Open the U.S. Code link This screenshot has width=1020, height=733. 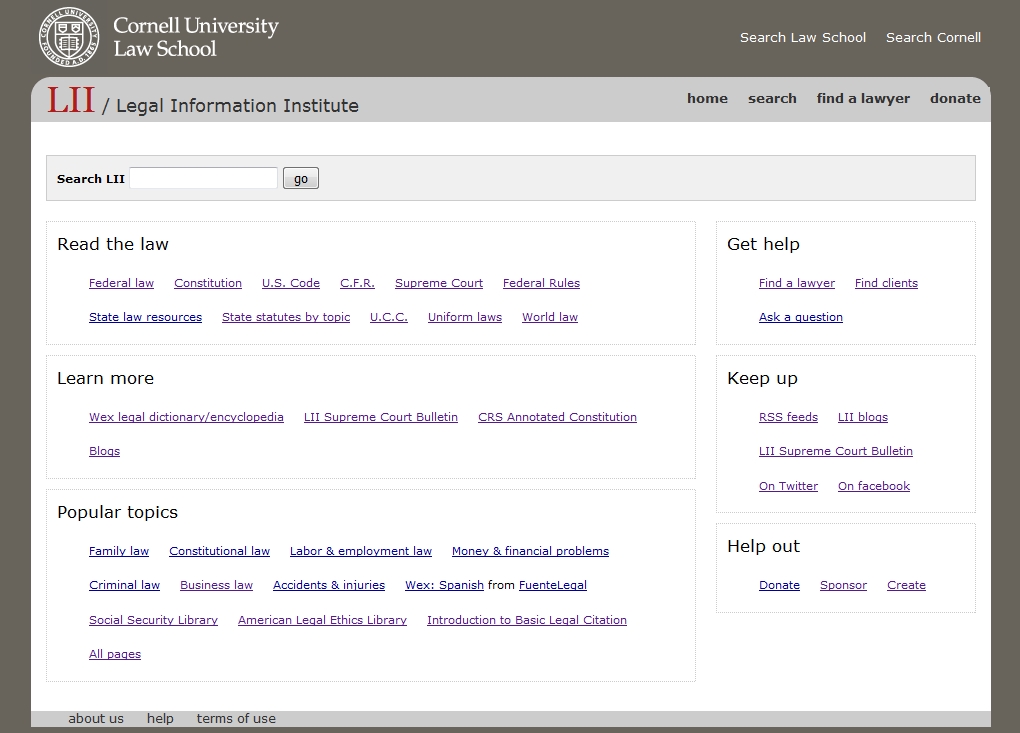click(x=291, y=283)
